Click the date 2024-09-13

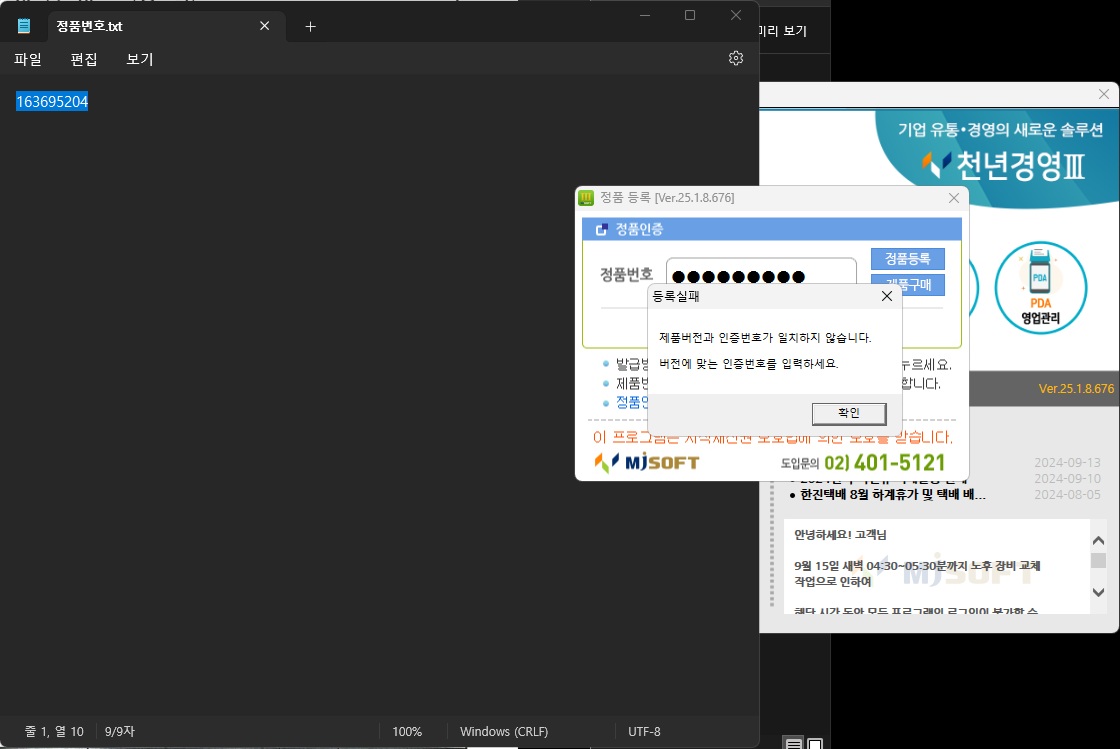pos(1067,463)
